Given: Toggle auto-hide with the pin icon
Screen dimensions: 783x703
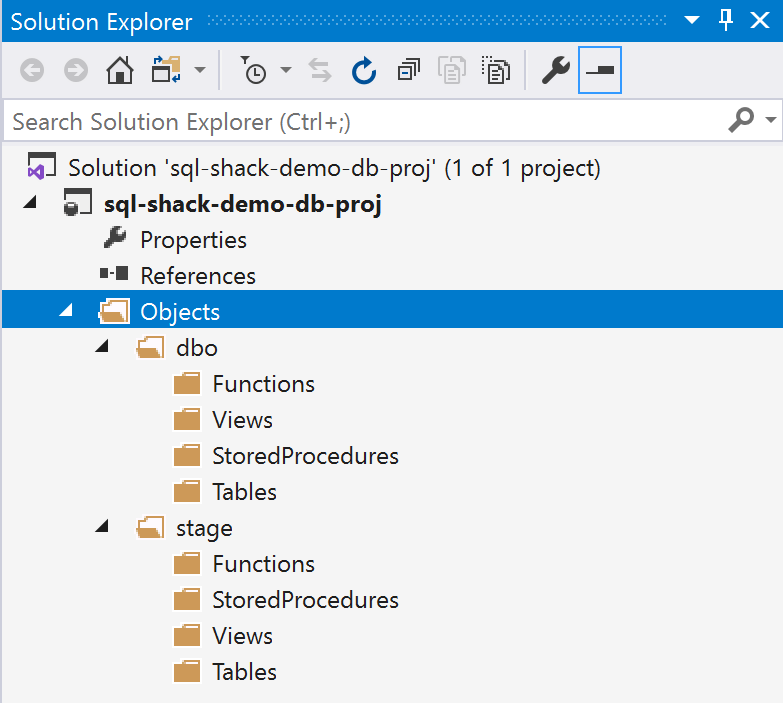Looking at the screenshot, I should [x=727, y=20].
